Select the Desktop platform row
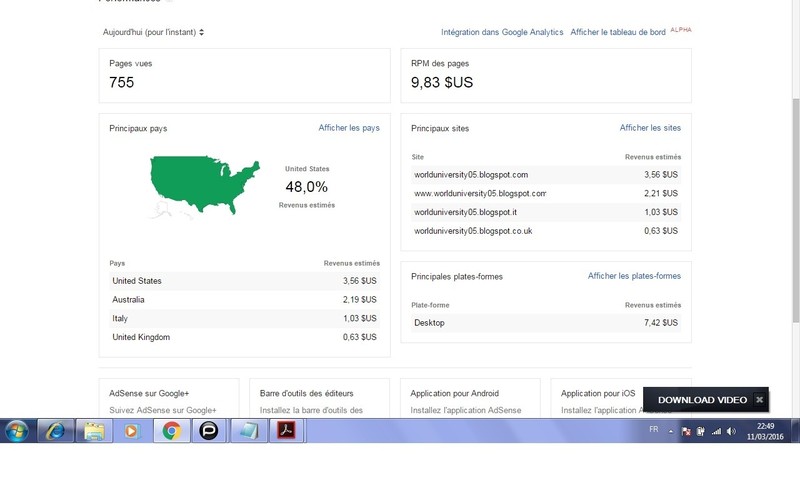Screen dimensions: 800x500 pos(546,323)
